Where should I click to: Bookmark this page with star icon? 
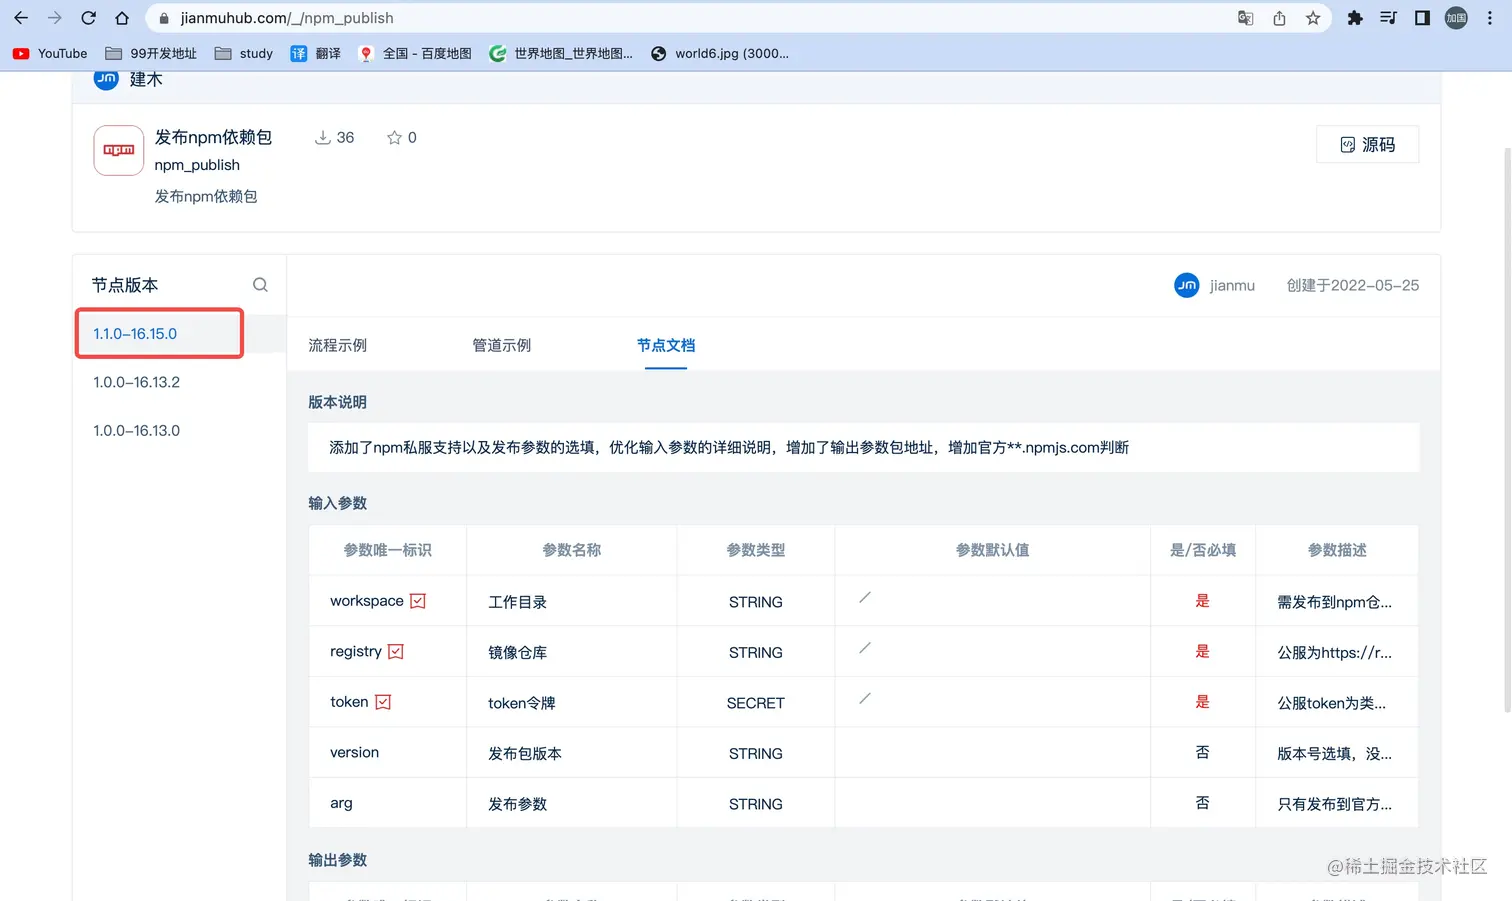point(1313,18)
